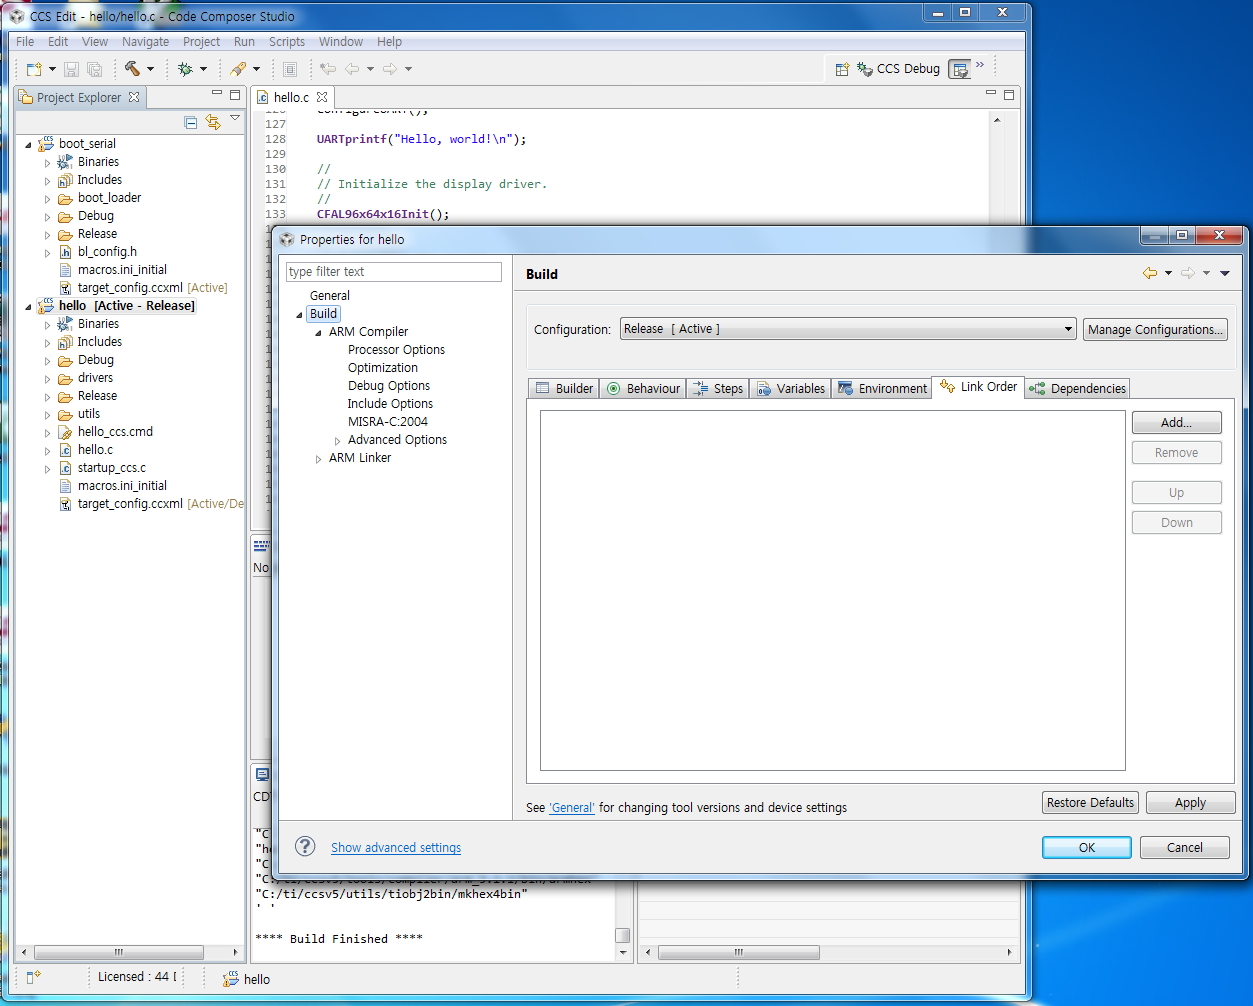The image size is (1253, 1006).
Task: Switch to CCS Debug perspective
Action: pyautogui.click(x=899, y=69)
